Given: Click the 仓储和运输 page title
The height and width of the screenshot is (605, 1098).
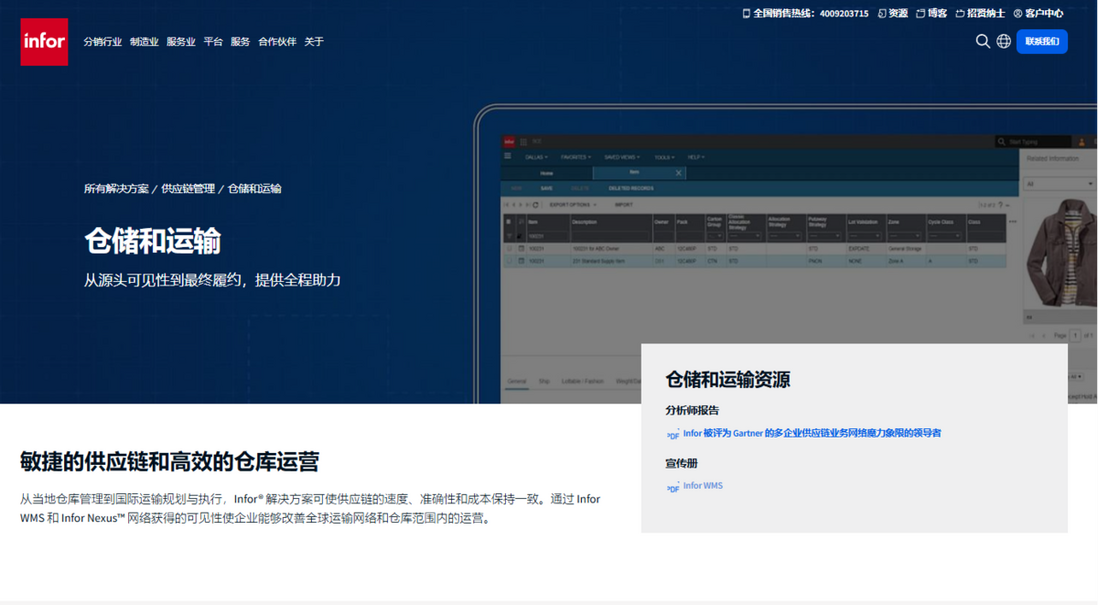Looking at the screenshot, I should click(x=153, y=242).
